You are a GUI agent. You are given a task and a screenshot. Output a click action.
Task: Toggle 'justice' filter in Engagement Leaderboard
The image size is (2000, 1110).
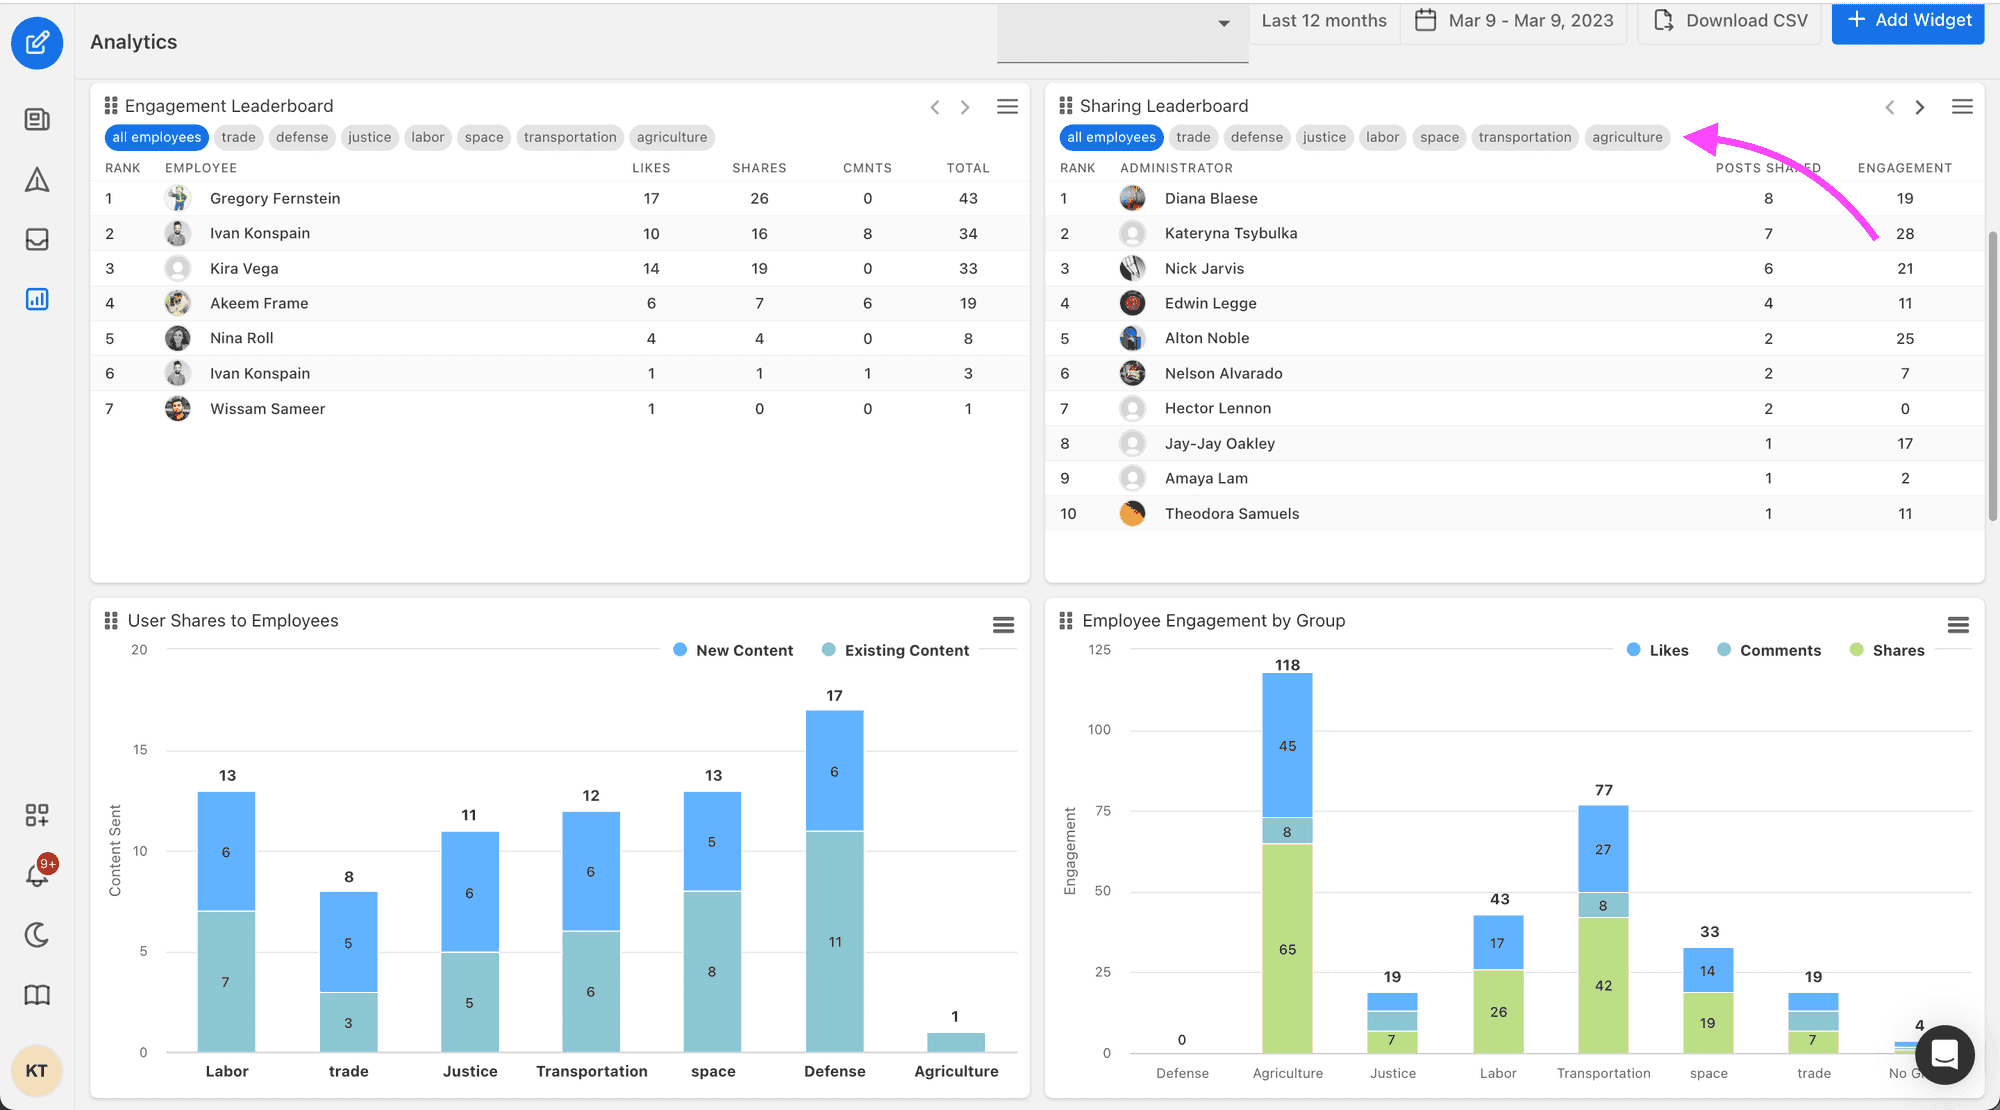(x=366, y=135)
